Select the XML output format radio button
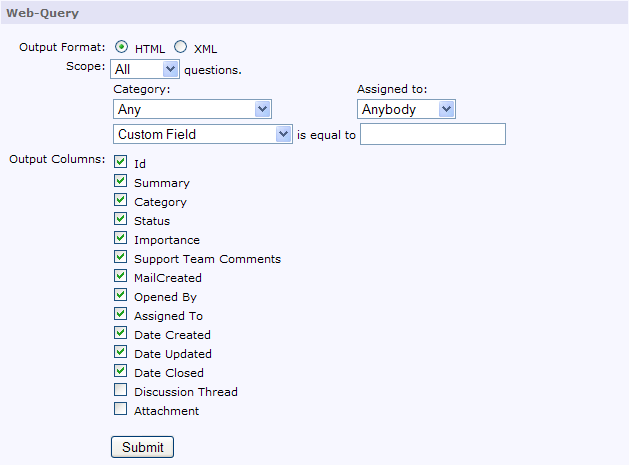629x465 pixels. tap(181, 47)
